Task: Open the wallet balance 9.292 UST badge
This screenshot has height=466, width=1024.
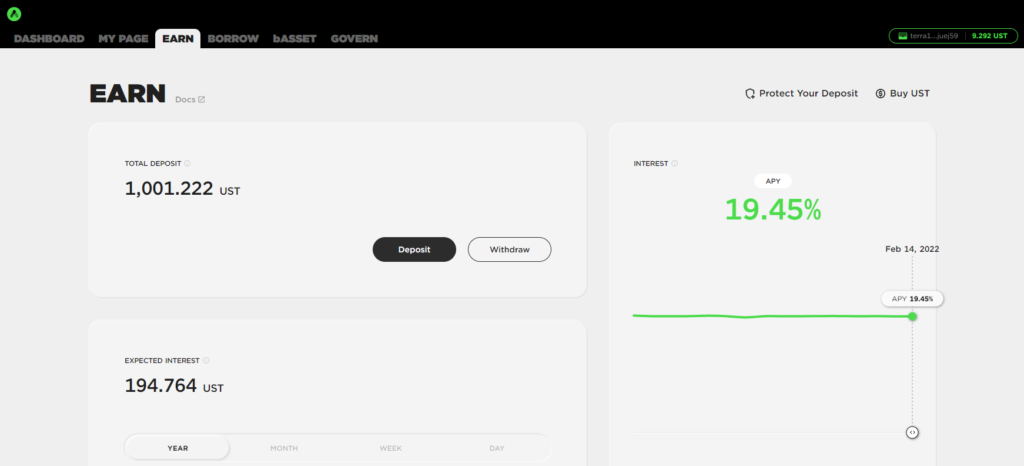Action: point(989,36)
